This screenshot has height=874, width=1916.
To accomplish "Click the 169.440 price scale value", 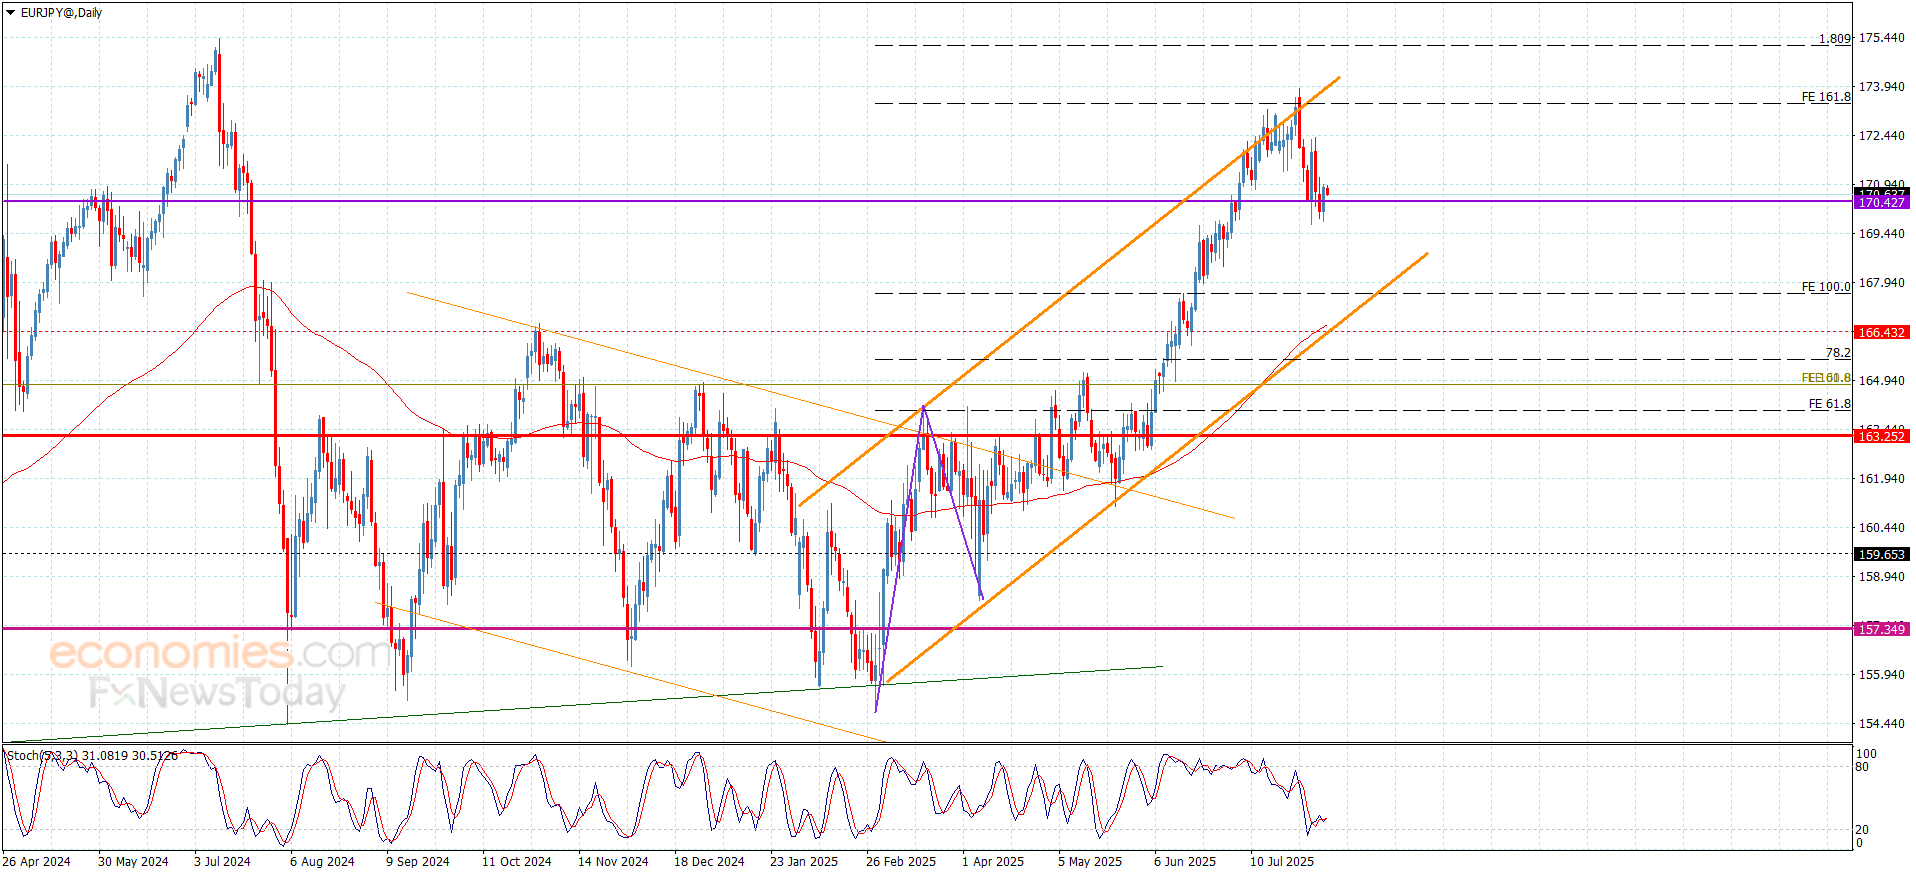I will pyautogui.click(x=1881, y=234).
